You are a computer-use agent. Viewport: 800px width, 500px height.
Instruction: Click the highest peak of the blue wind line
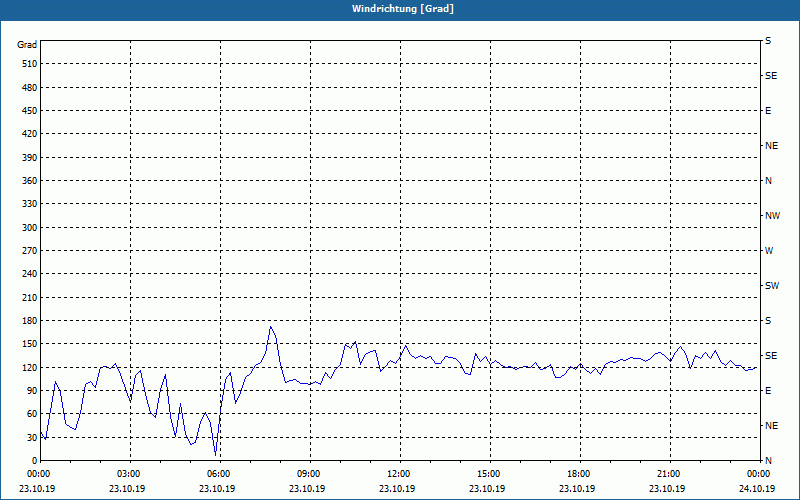pyautogui.click(x=270, y=327)
